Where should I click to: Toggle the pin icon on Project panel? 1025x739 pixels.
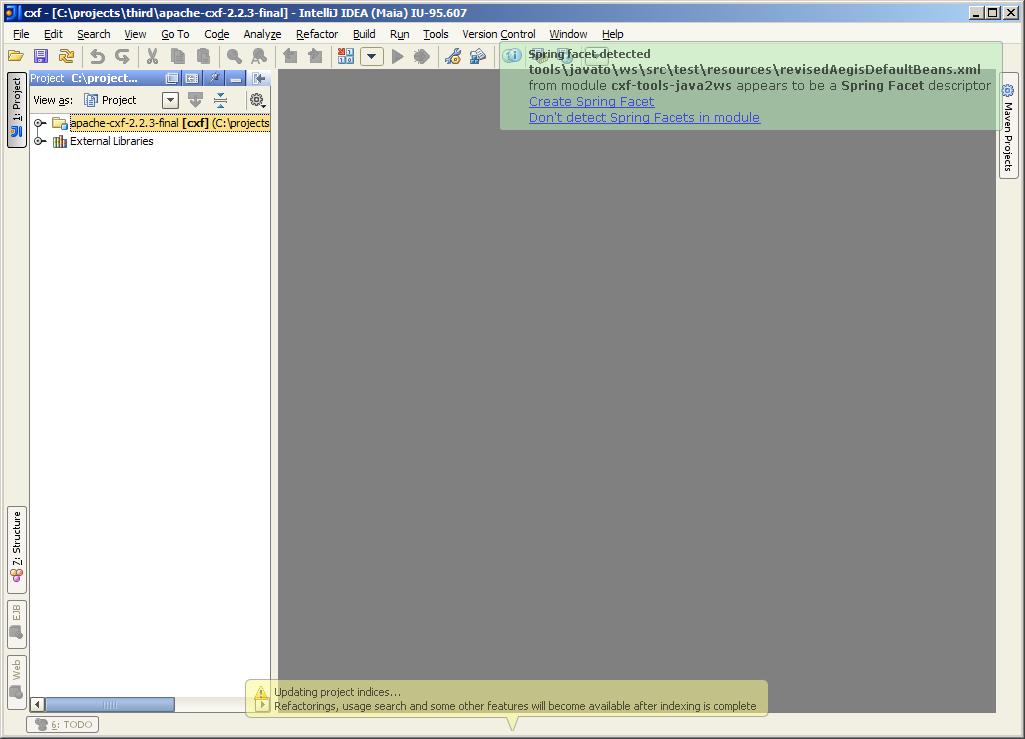(x=214, y=78)
